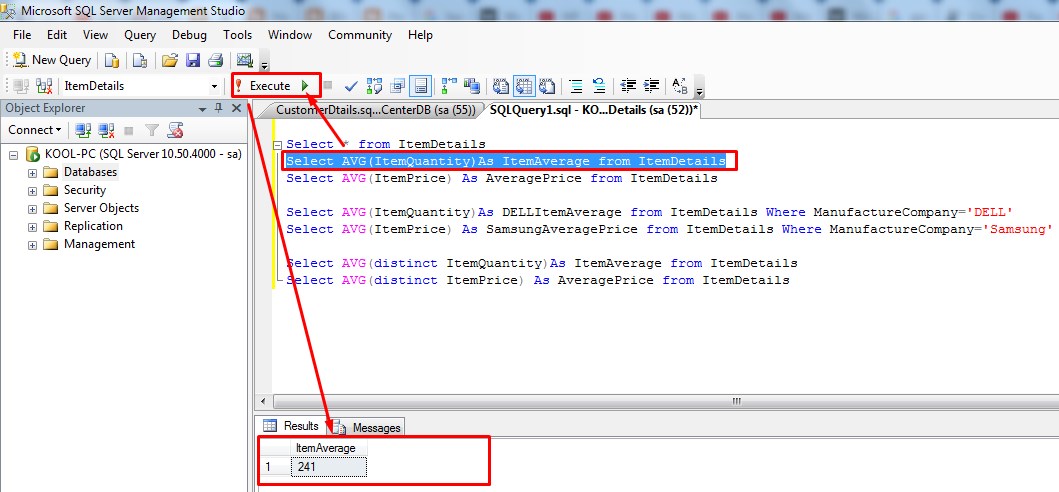Click the Decrease Indent icon

[628, 86]
